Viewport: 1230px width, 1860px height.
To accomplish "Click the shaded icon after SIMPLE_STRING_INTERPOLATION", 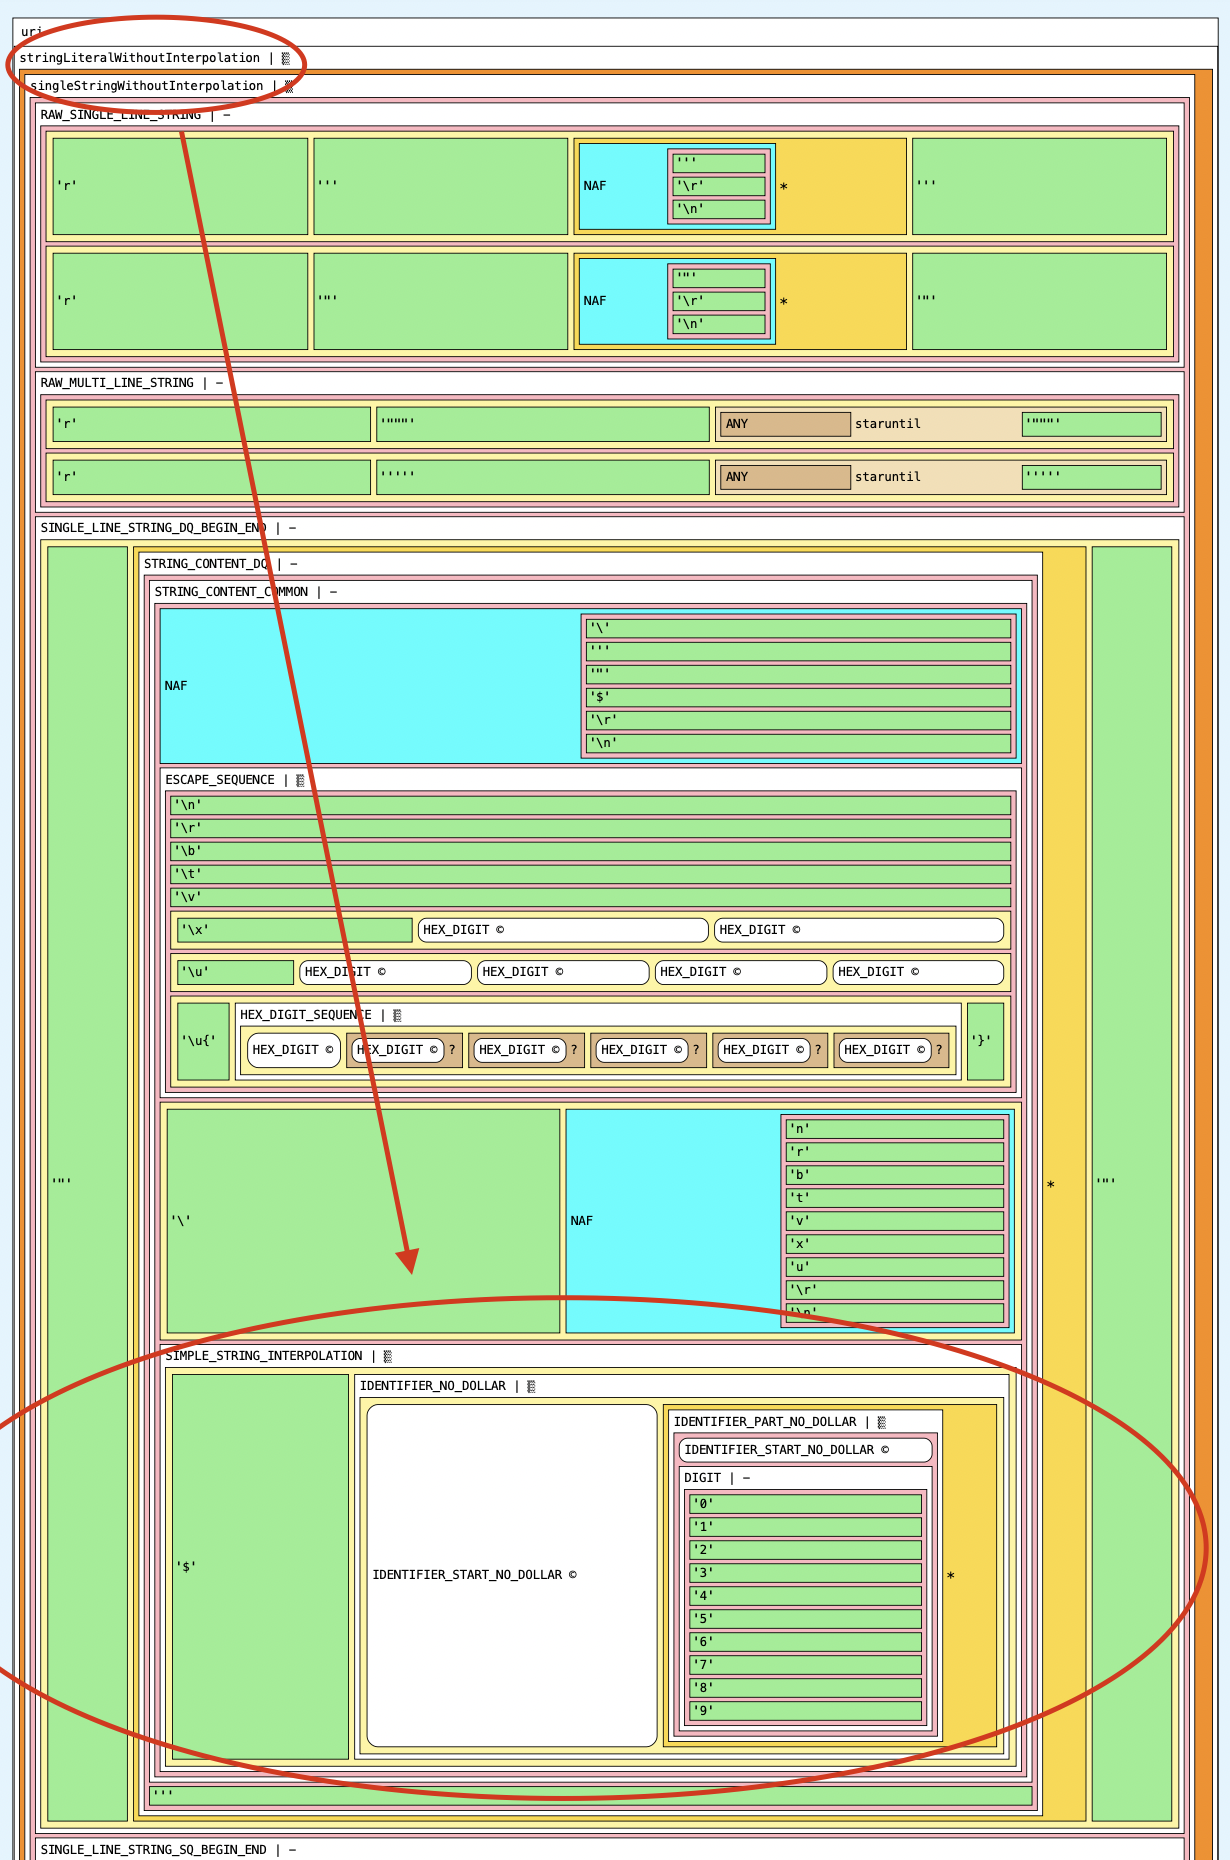I will [388, 1356].
